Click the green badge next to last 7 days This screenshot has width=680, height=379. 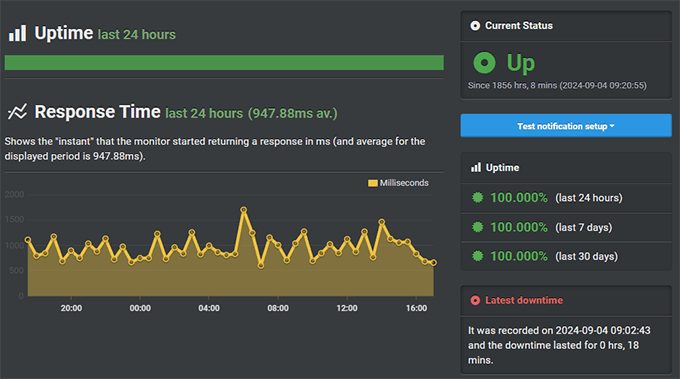(477, 227)
